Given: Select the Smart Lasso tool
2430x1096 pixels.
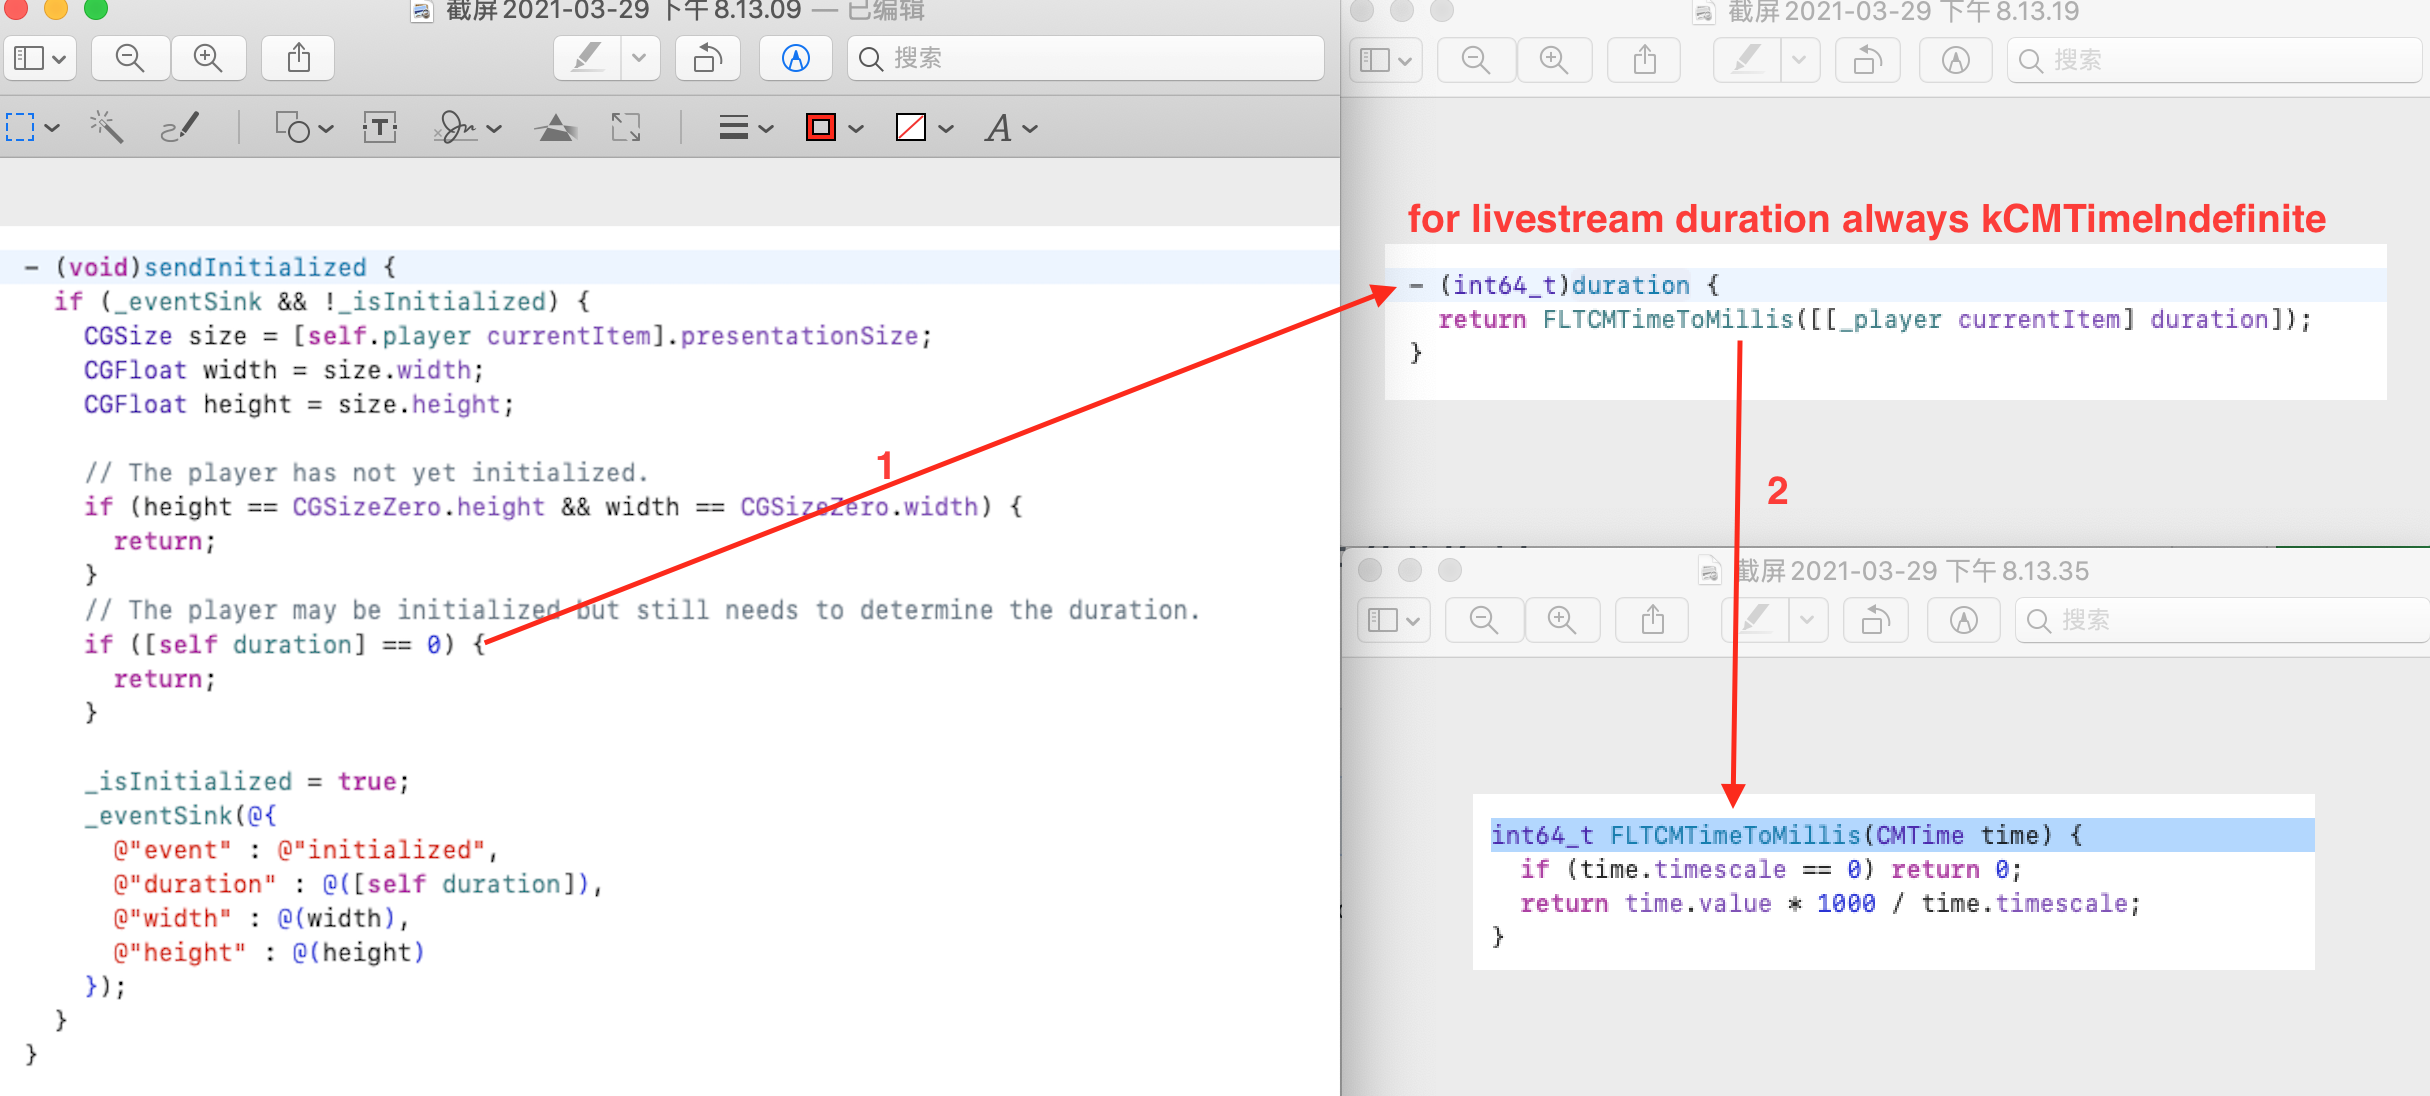Looking at the screenshot, I should coord(106,128).
